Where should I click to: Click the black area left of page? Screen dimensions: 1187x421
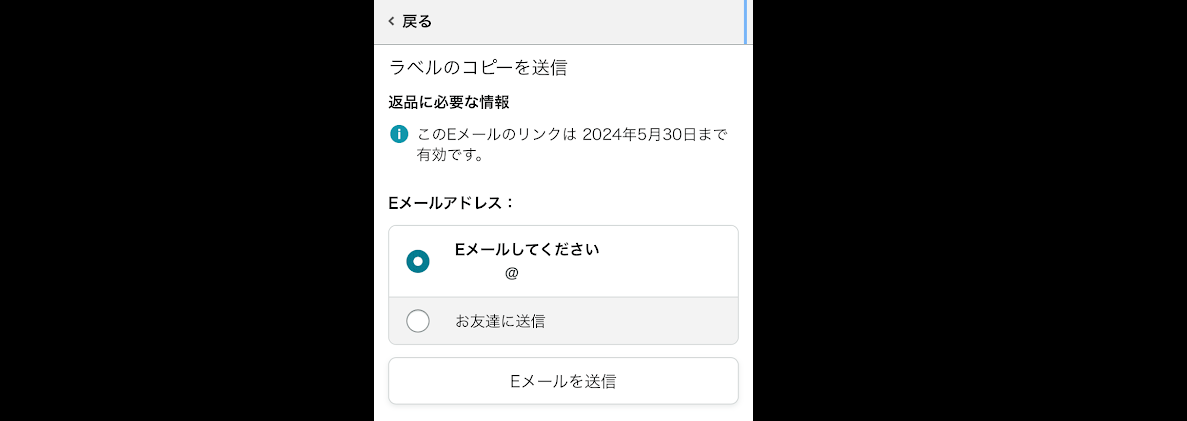click(187, 210)
